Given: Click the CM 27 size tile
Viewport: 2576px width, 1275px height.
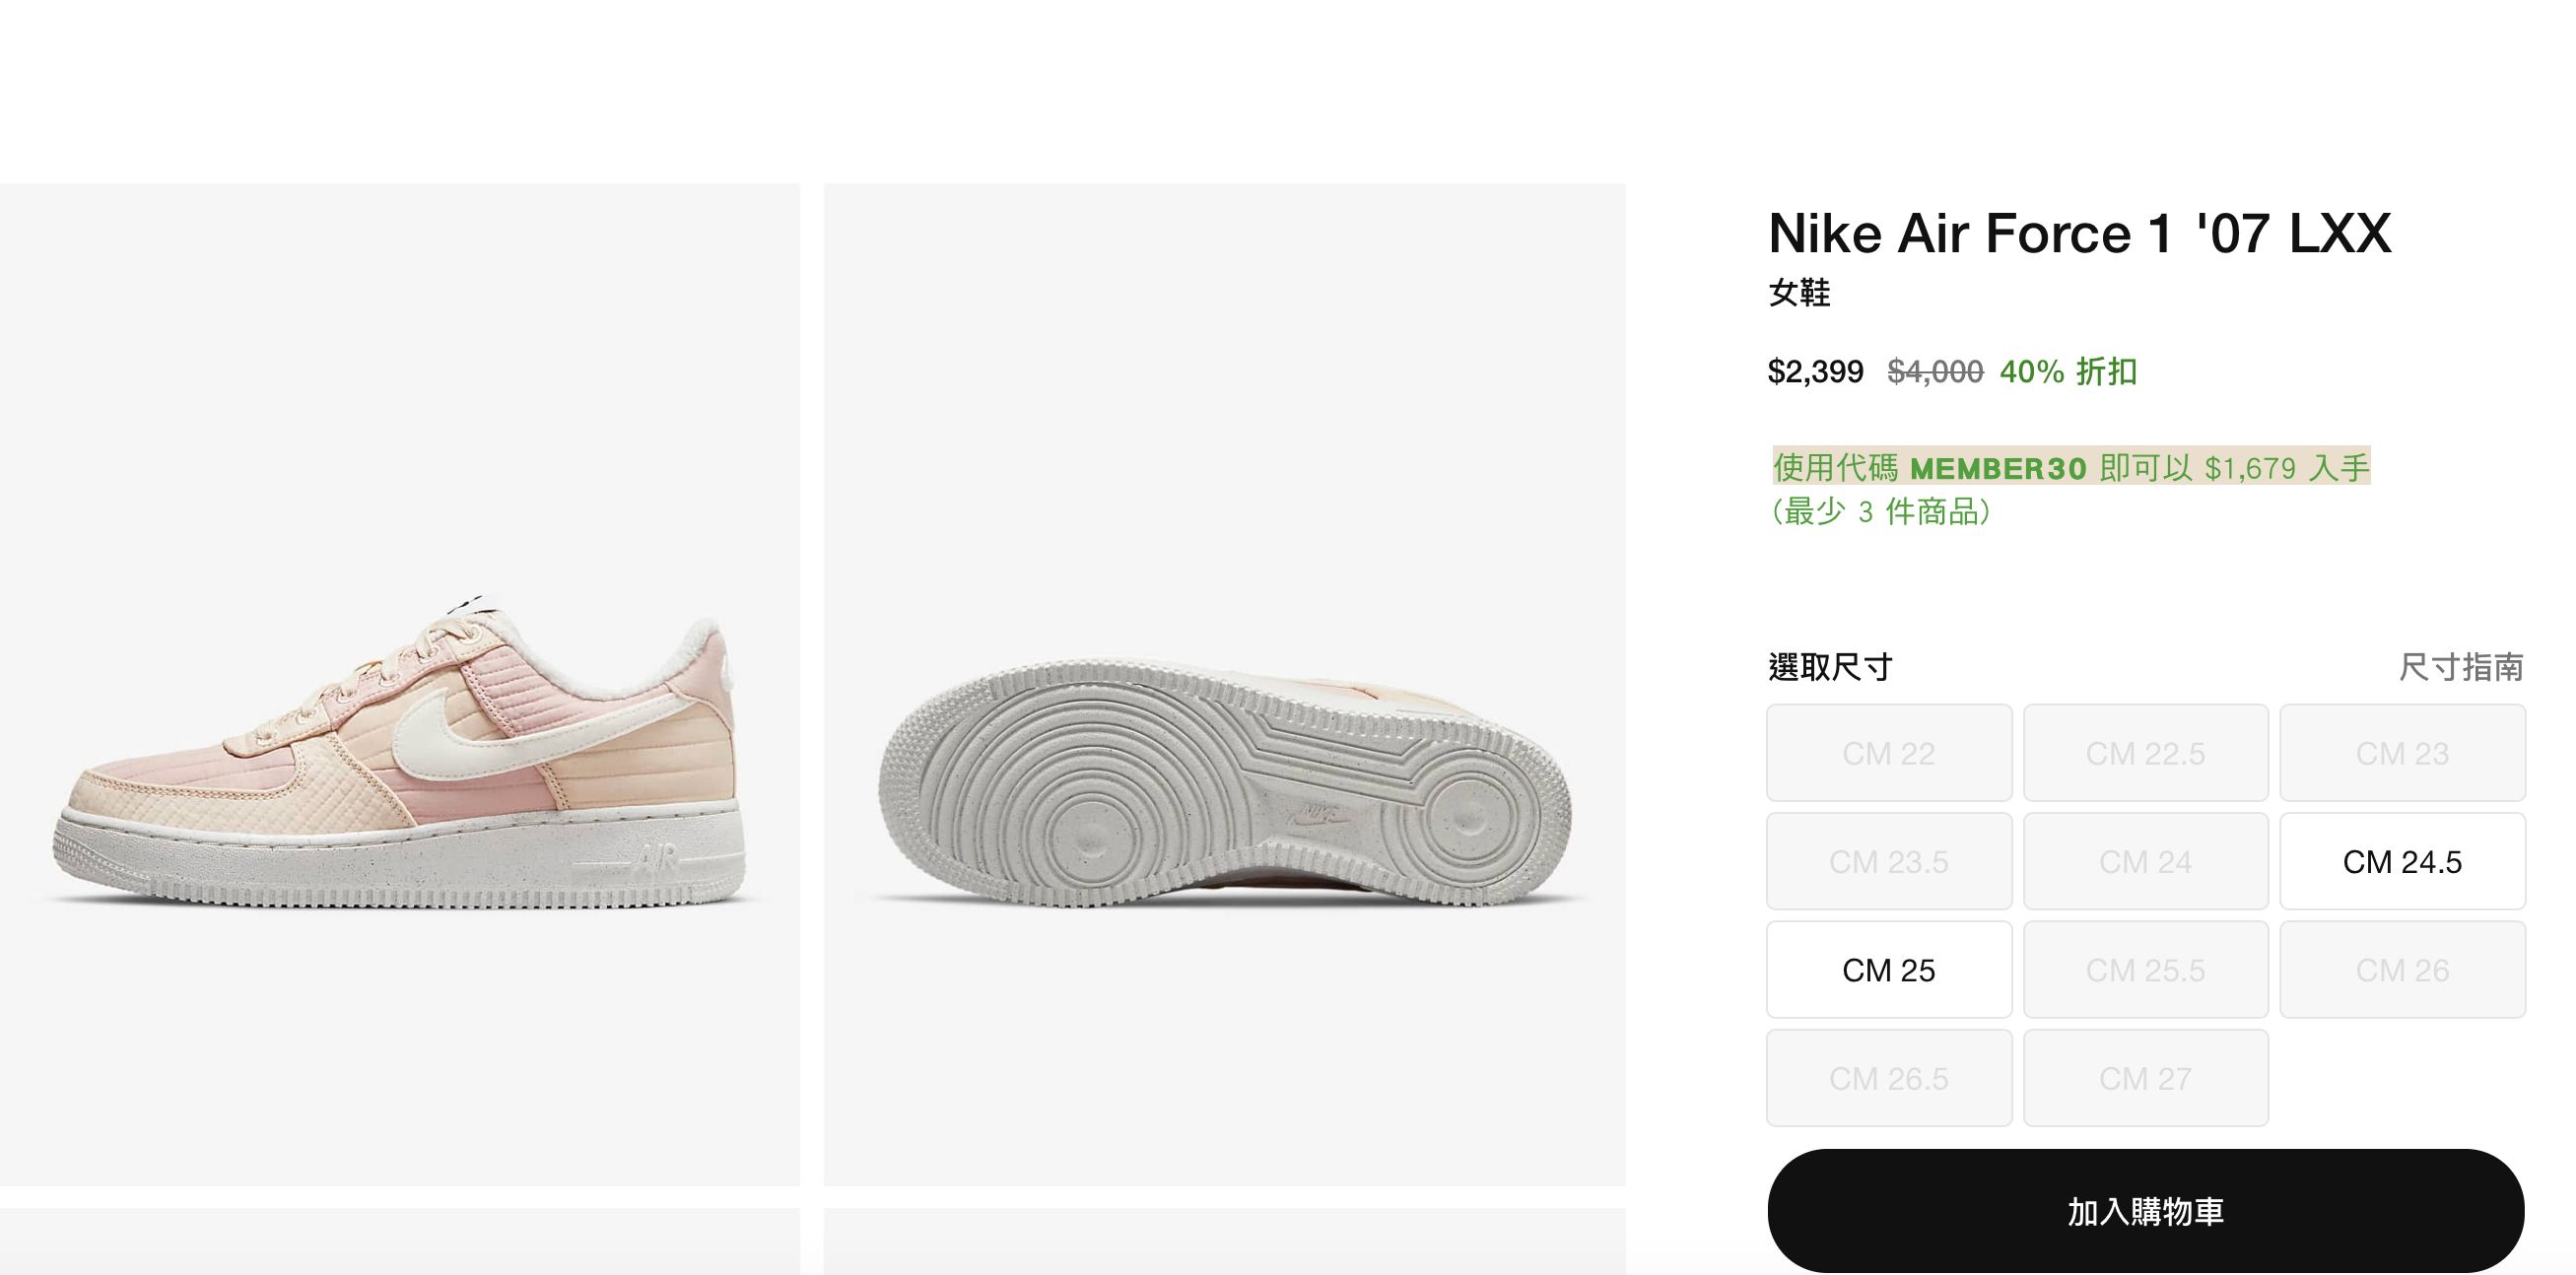Looking at the screenshot, I should [x=2146, y=1078].
